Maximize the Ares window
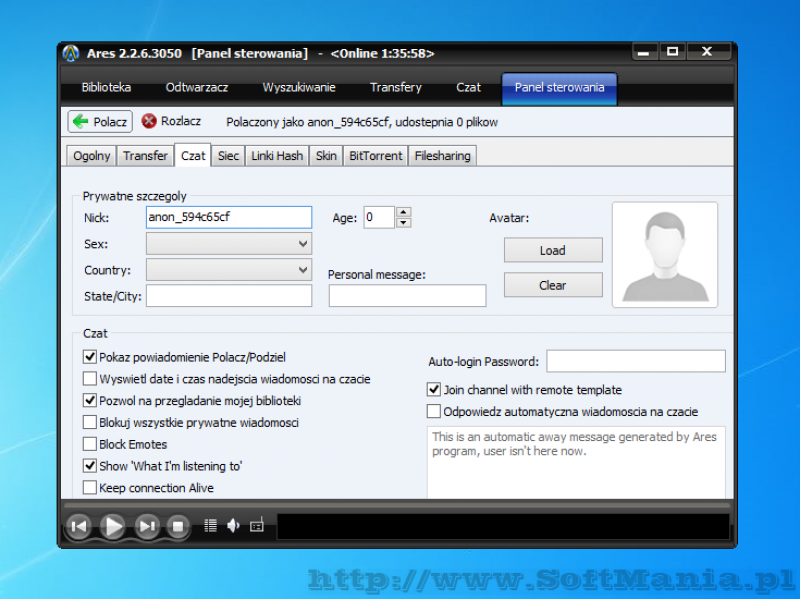The height and width of the screenshot is (599, 800). 672,52
